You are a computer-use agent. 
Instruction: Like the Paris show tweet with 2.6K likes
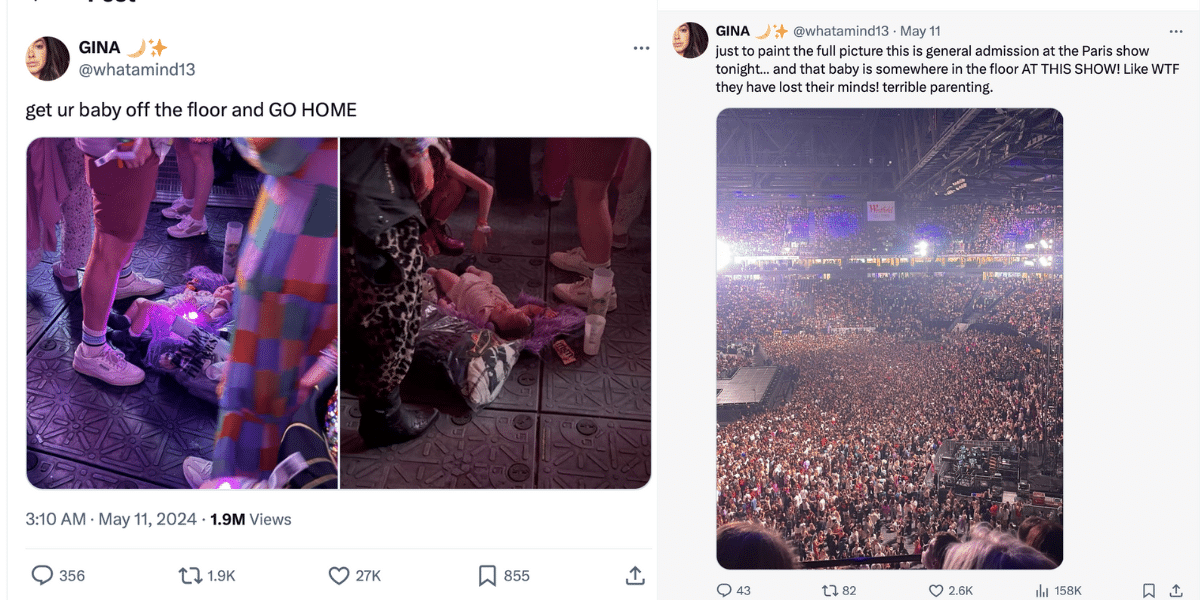click(937, 590)
